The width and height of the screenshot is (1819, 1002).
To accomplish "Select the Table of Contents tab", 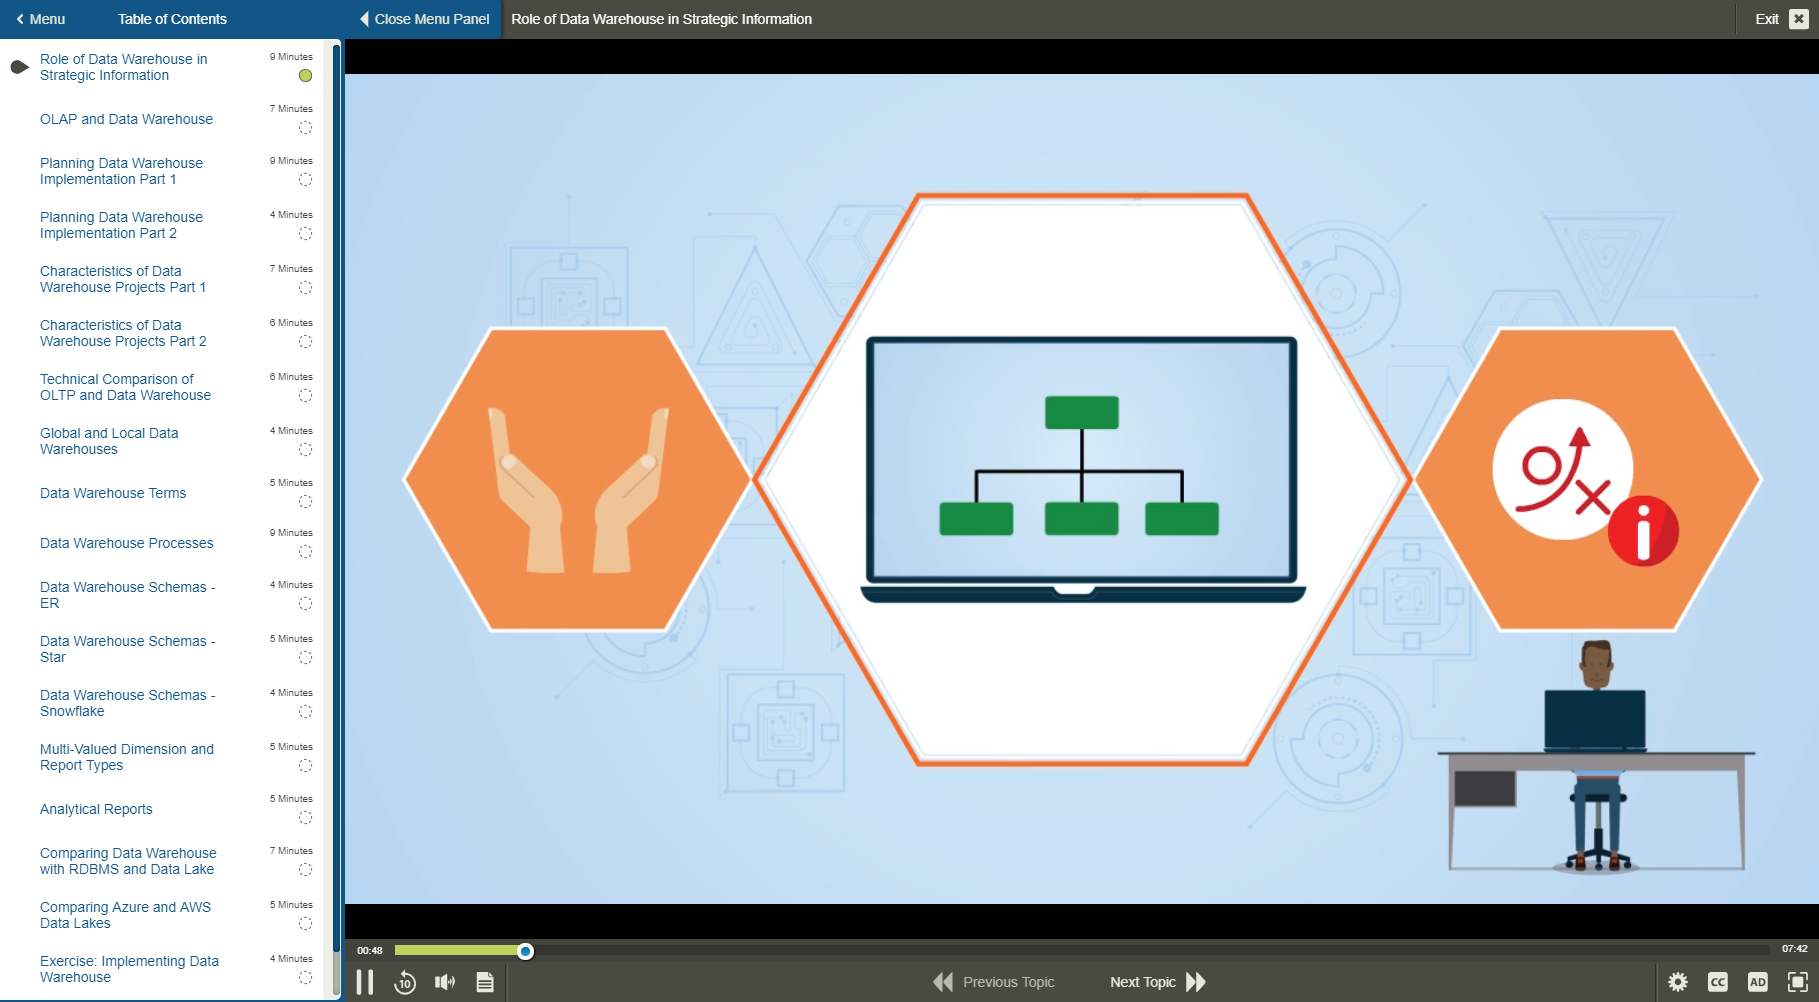I will pyautogui.click(x=172, y=19).
